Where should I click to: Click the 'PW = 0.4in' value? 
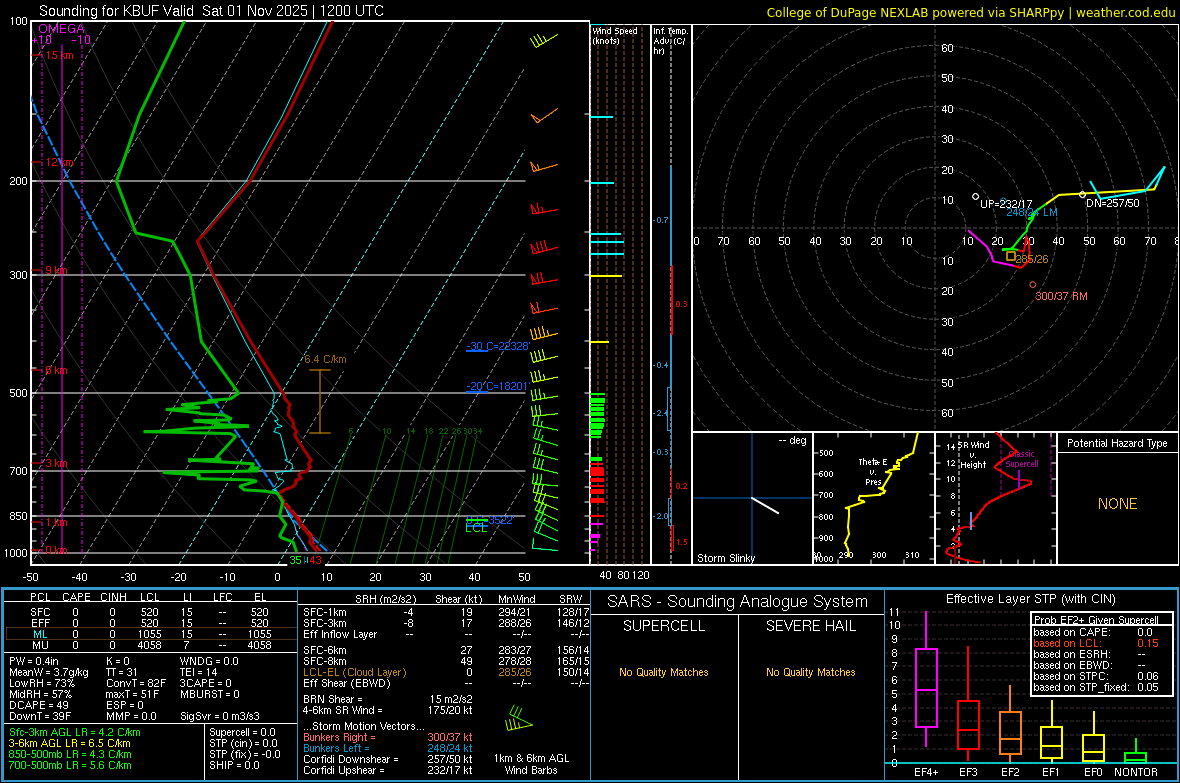coord(34,661)
